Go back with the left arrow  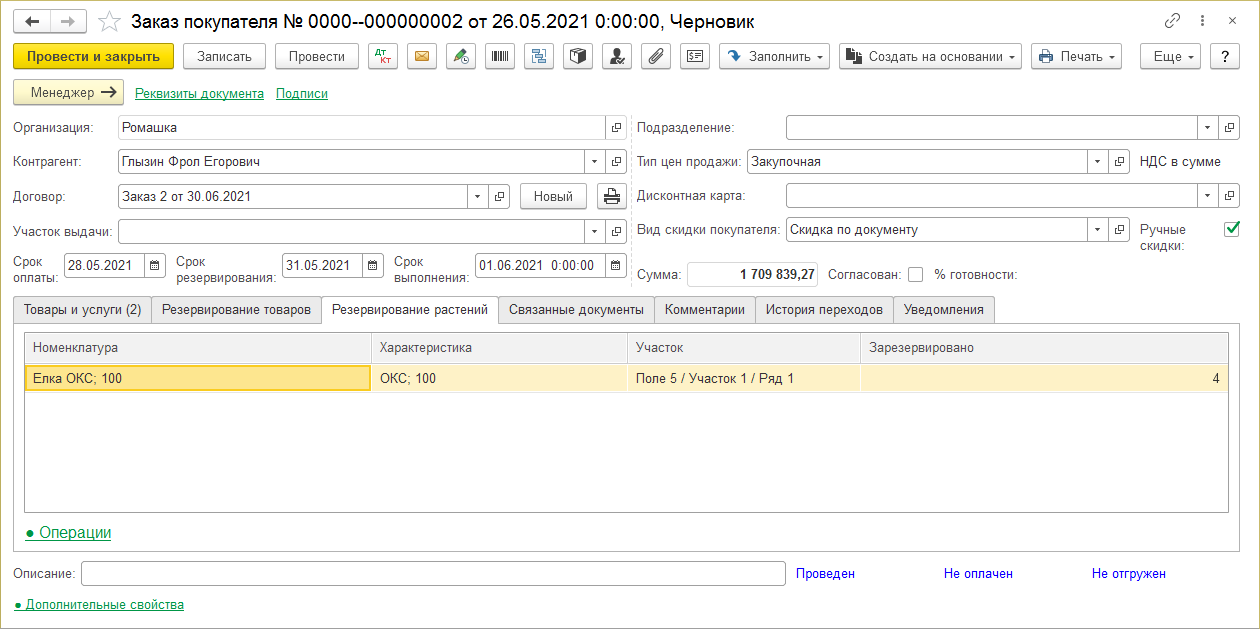pos(31,21)
